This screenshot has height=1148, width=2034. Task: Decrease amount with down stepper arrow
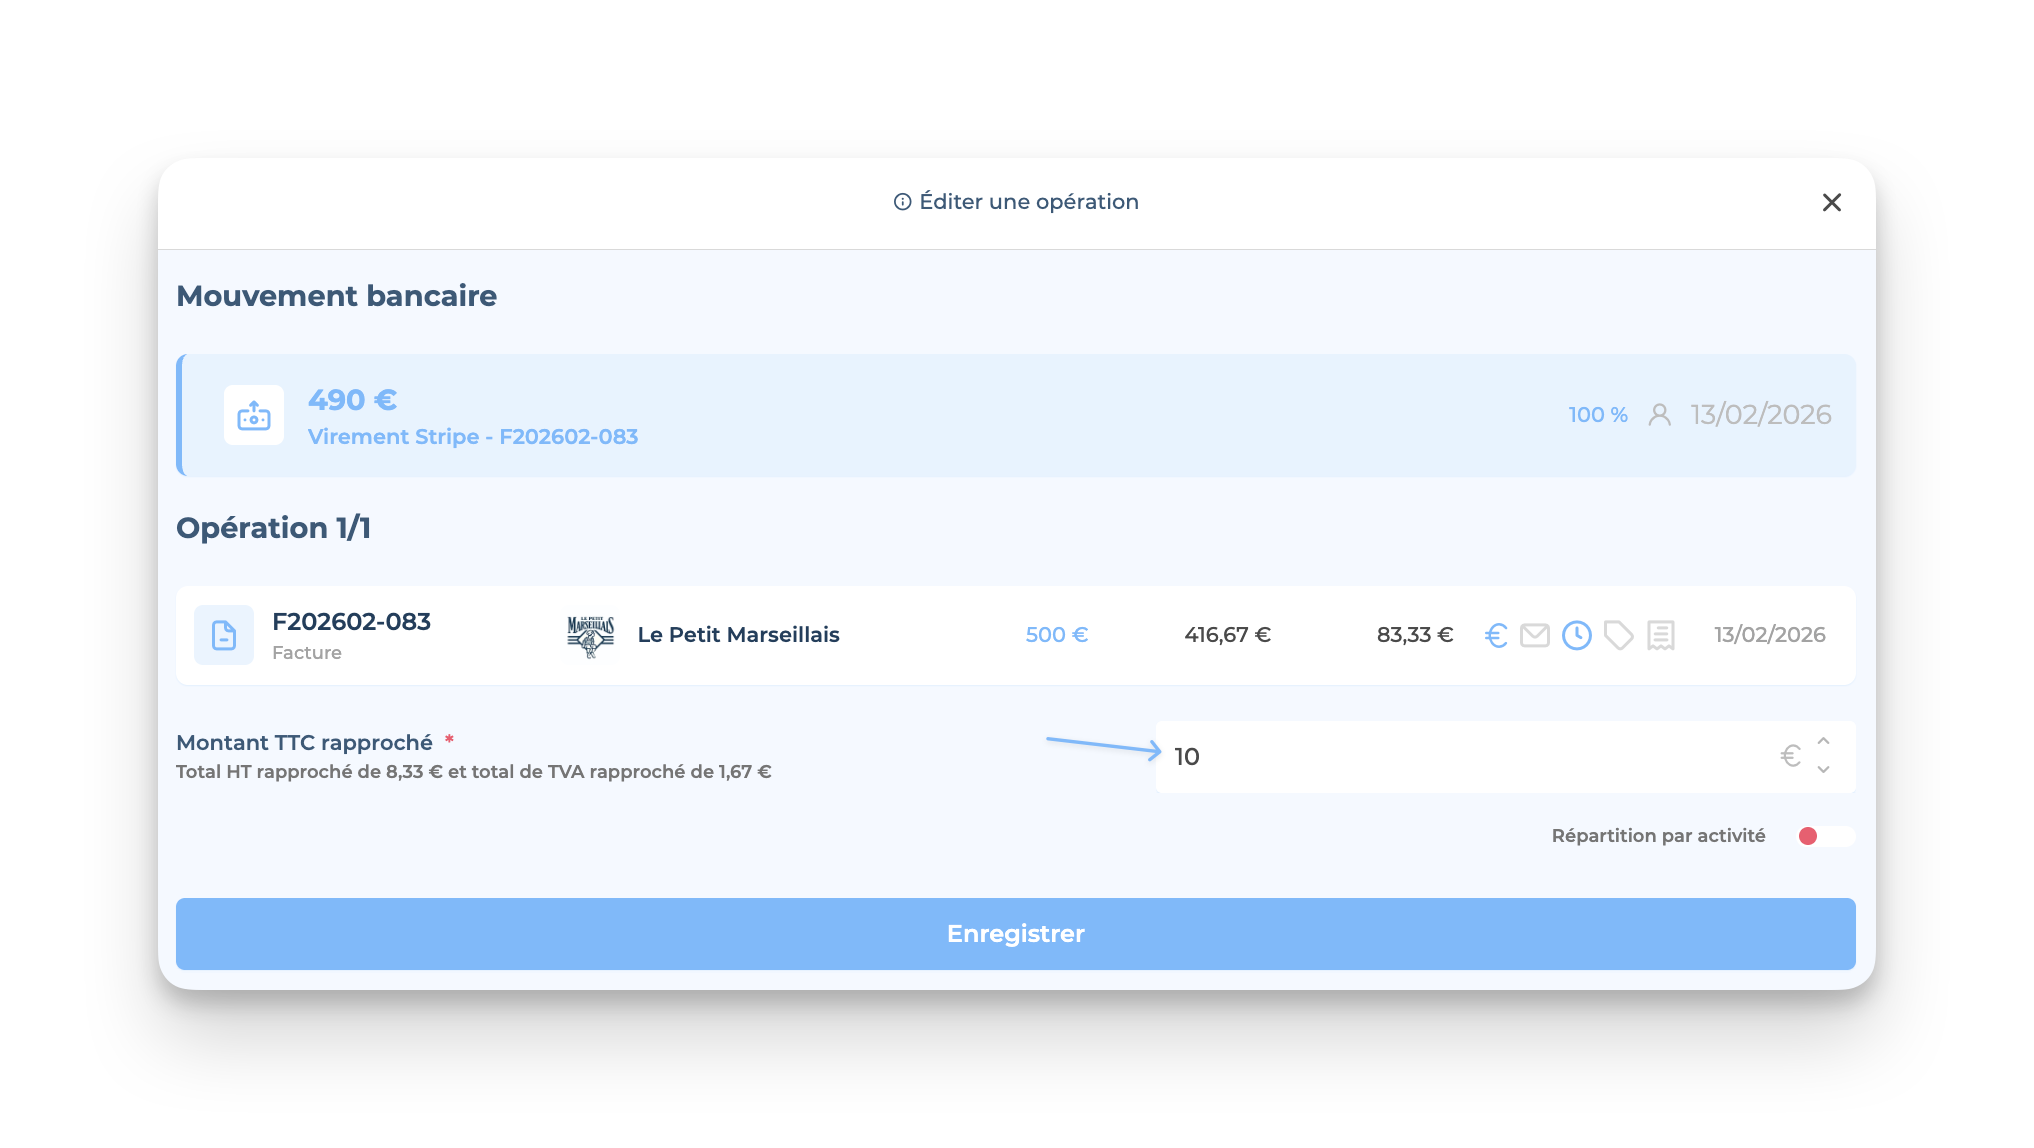1823,769
